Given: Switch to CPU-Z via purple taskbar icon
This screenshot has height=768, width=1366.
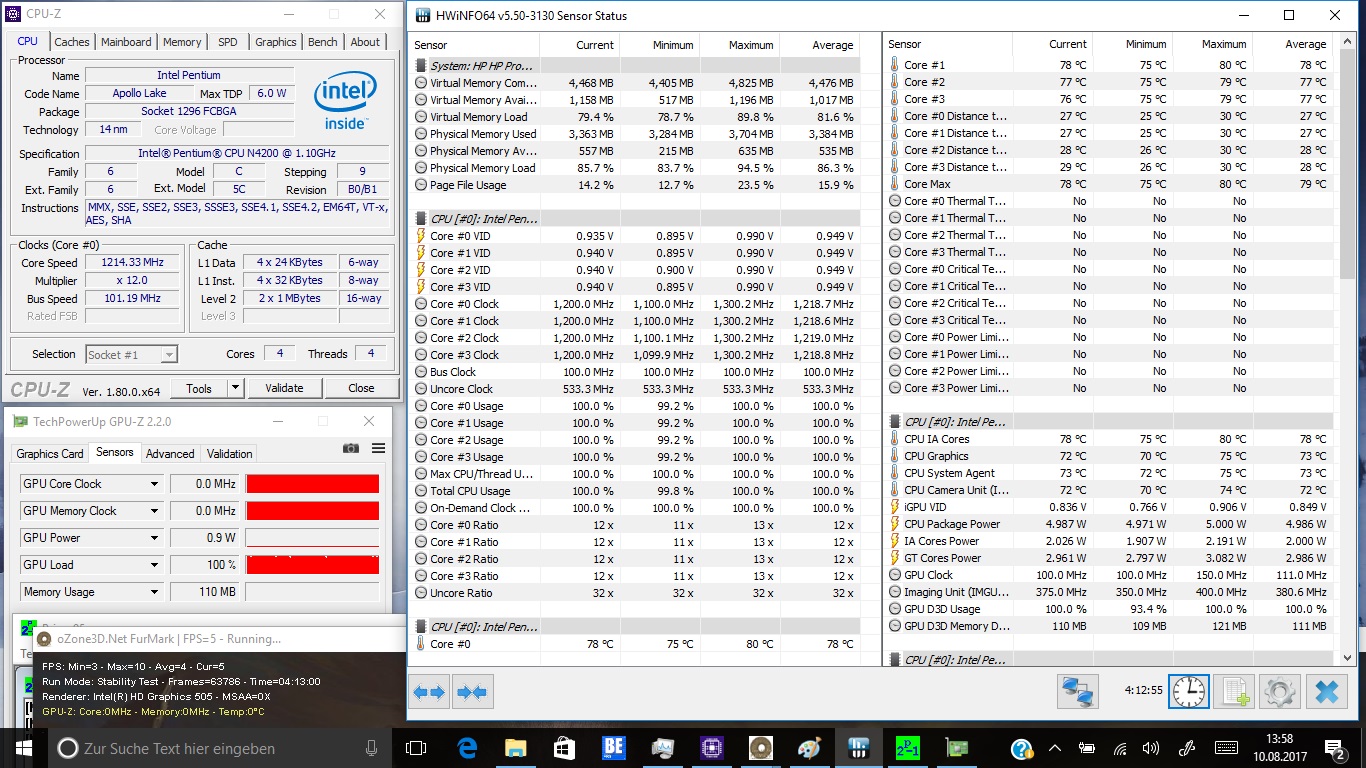Looking at the screenshot, I should [711, 748].
